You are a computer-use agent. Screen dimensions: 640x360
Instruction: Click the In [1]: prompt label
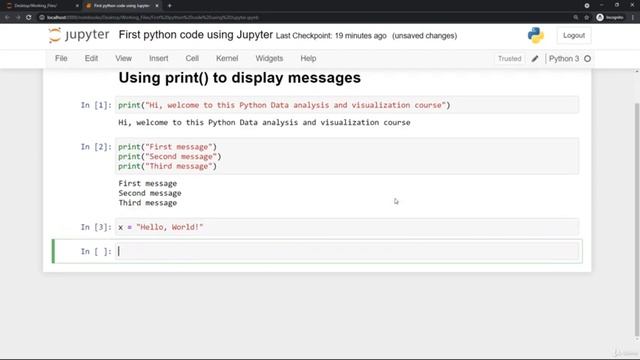[96, 105]
